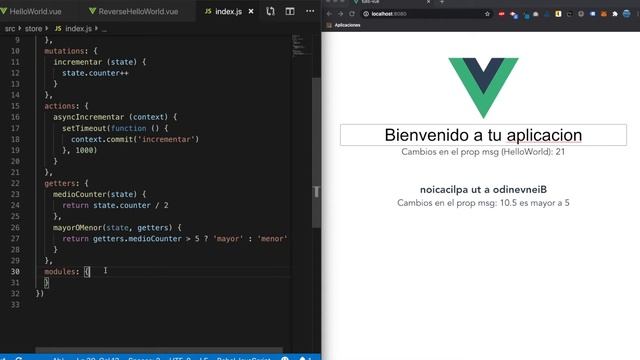The height and width of the screenshot is (360, 640).
Task: Click line number 10 in the gutter
Action: (15, 51)
